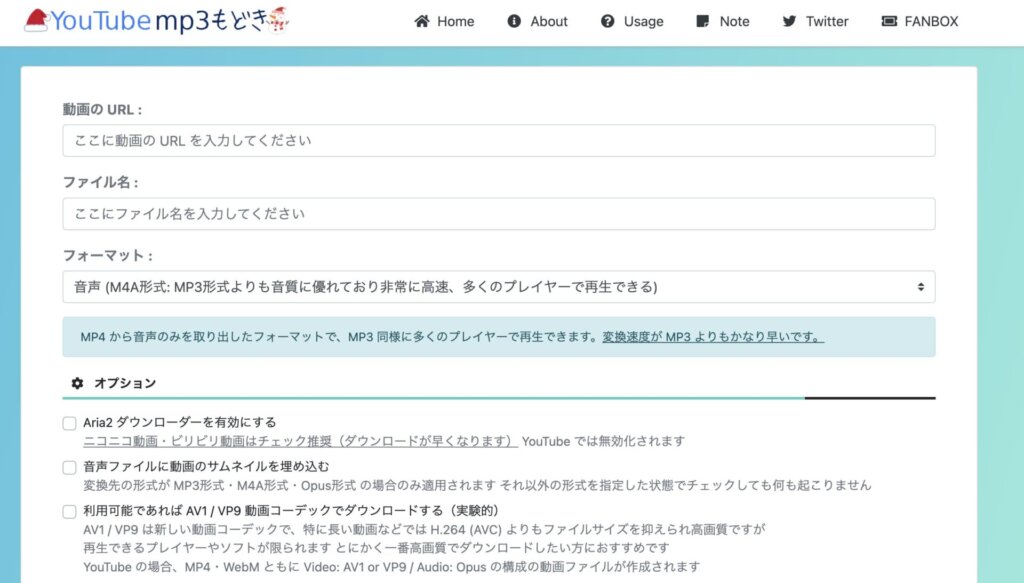Click the sticky note icon beside Note

[703, 22]
